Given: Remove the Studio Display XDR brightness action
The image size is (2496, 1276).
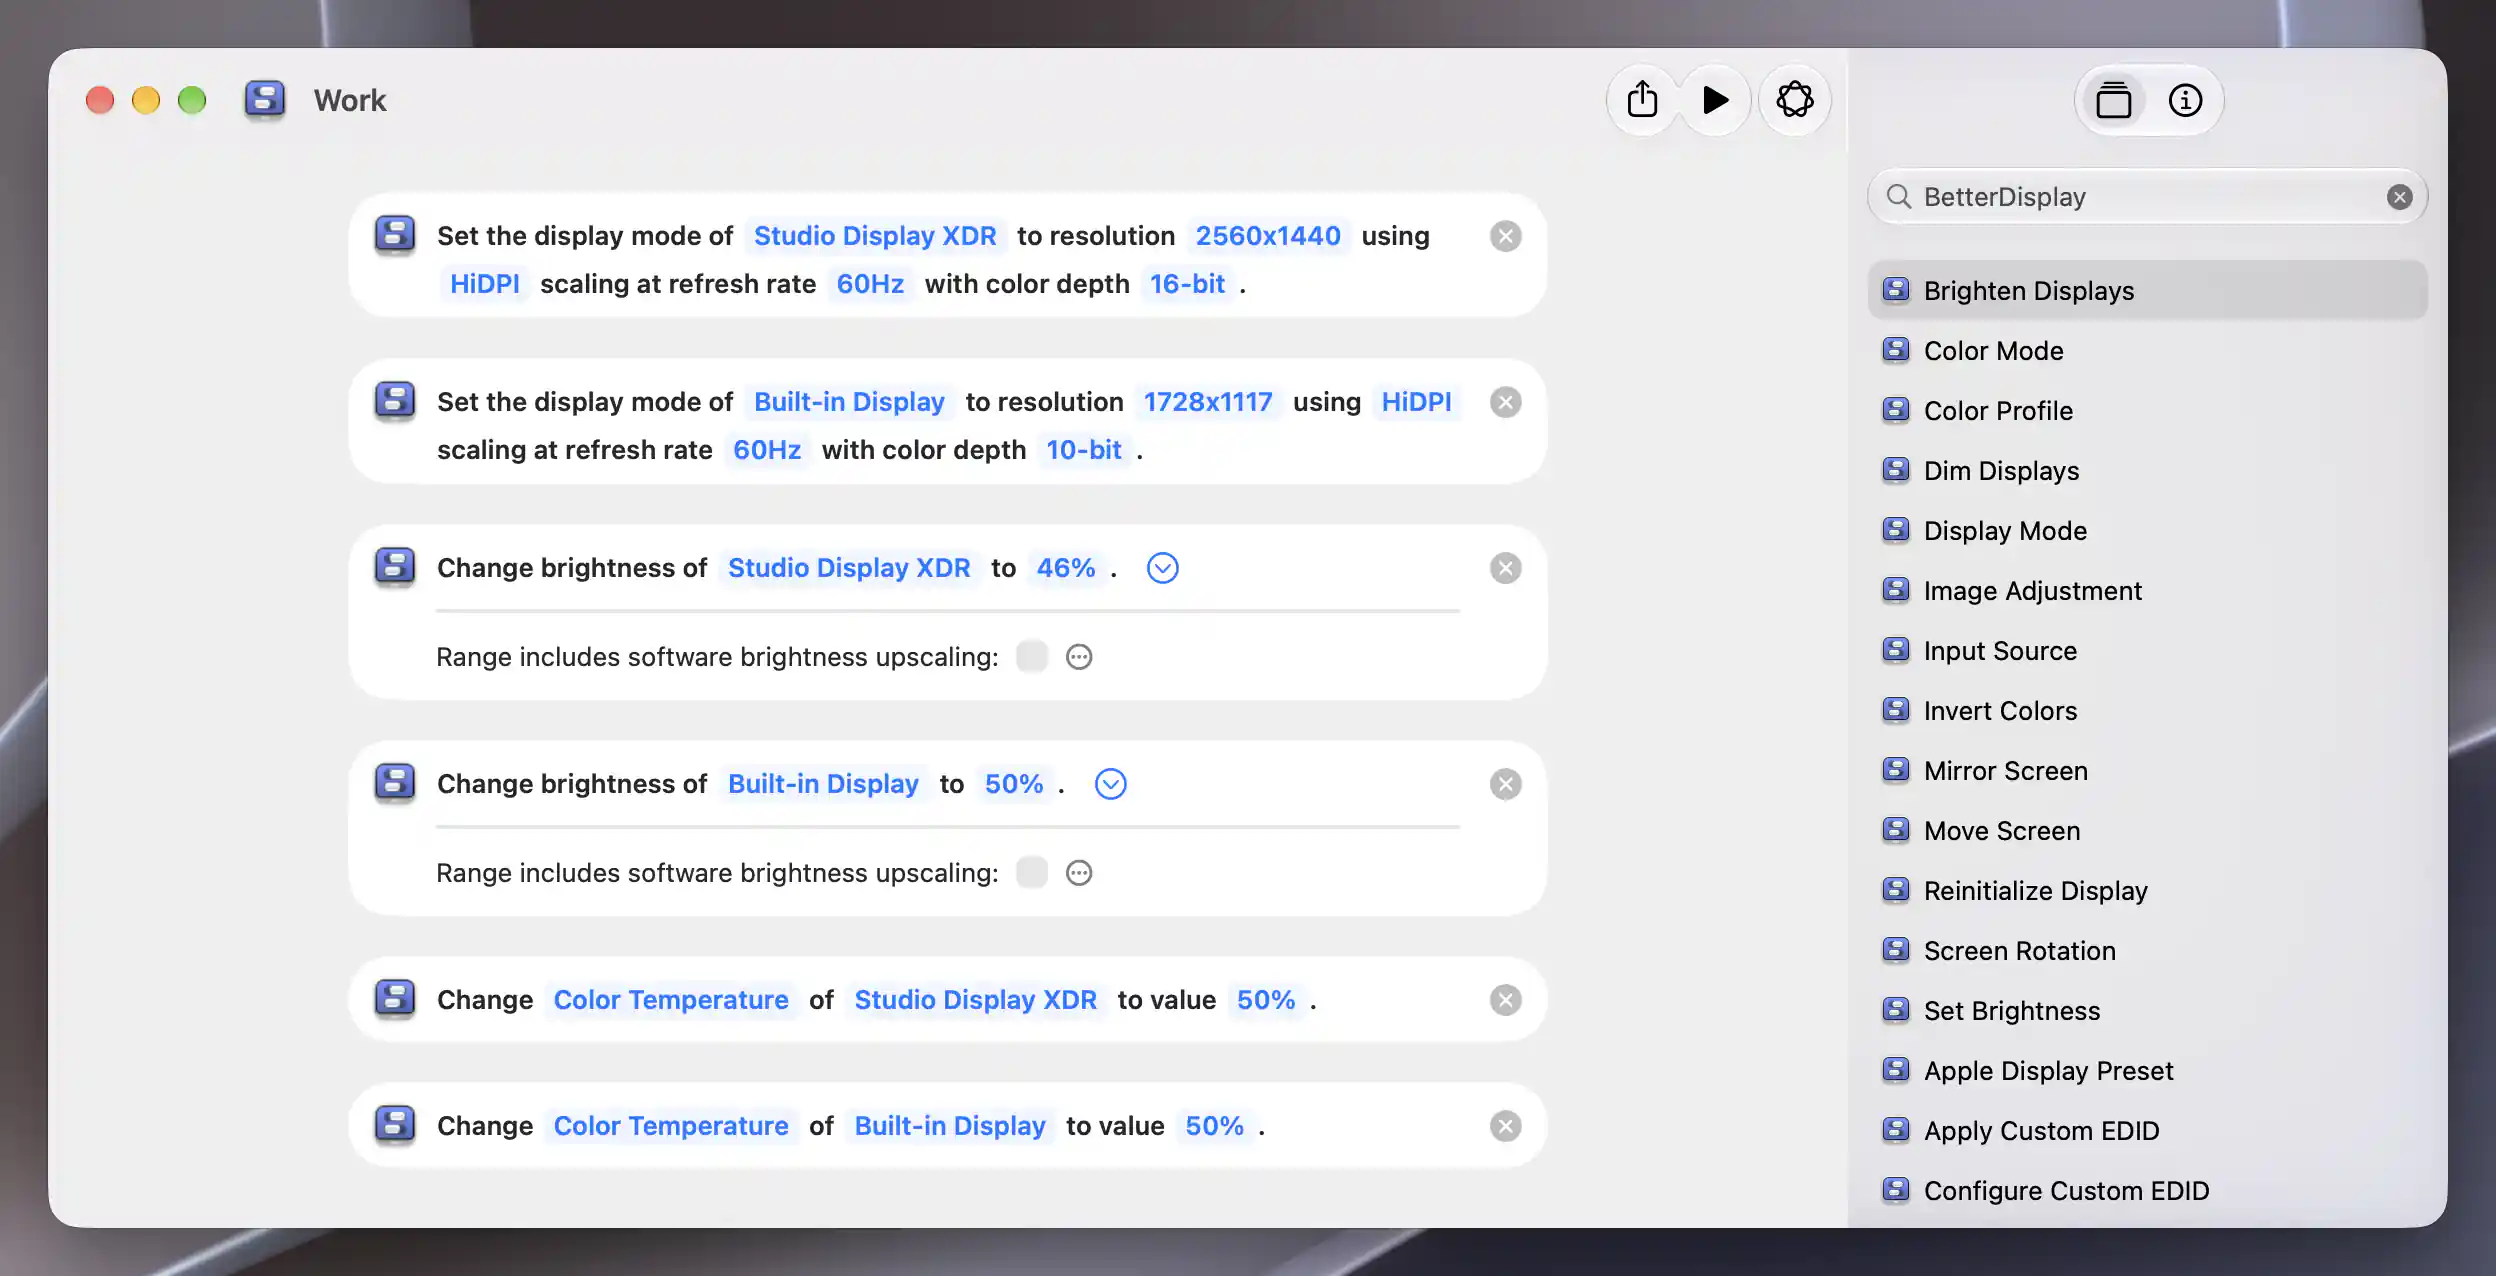Looking at the screenshot, I should pyautogui.click(x=1505, y=568).
